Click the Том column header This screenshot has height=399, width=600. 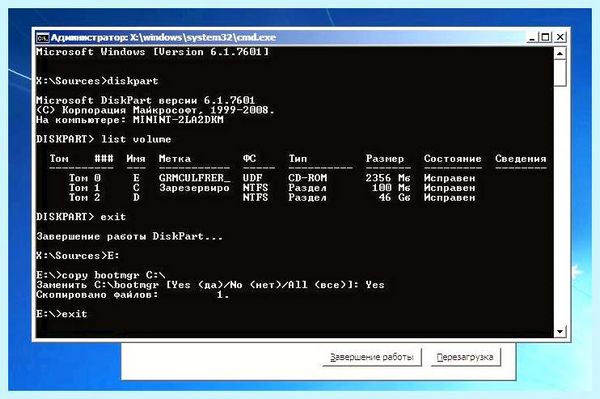click(x=59, y=158)
